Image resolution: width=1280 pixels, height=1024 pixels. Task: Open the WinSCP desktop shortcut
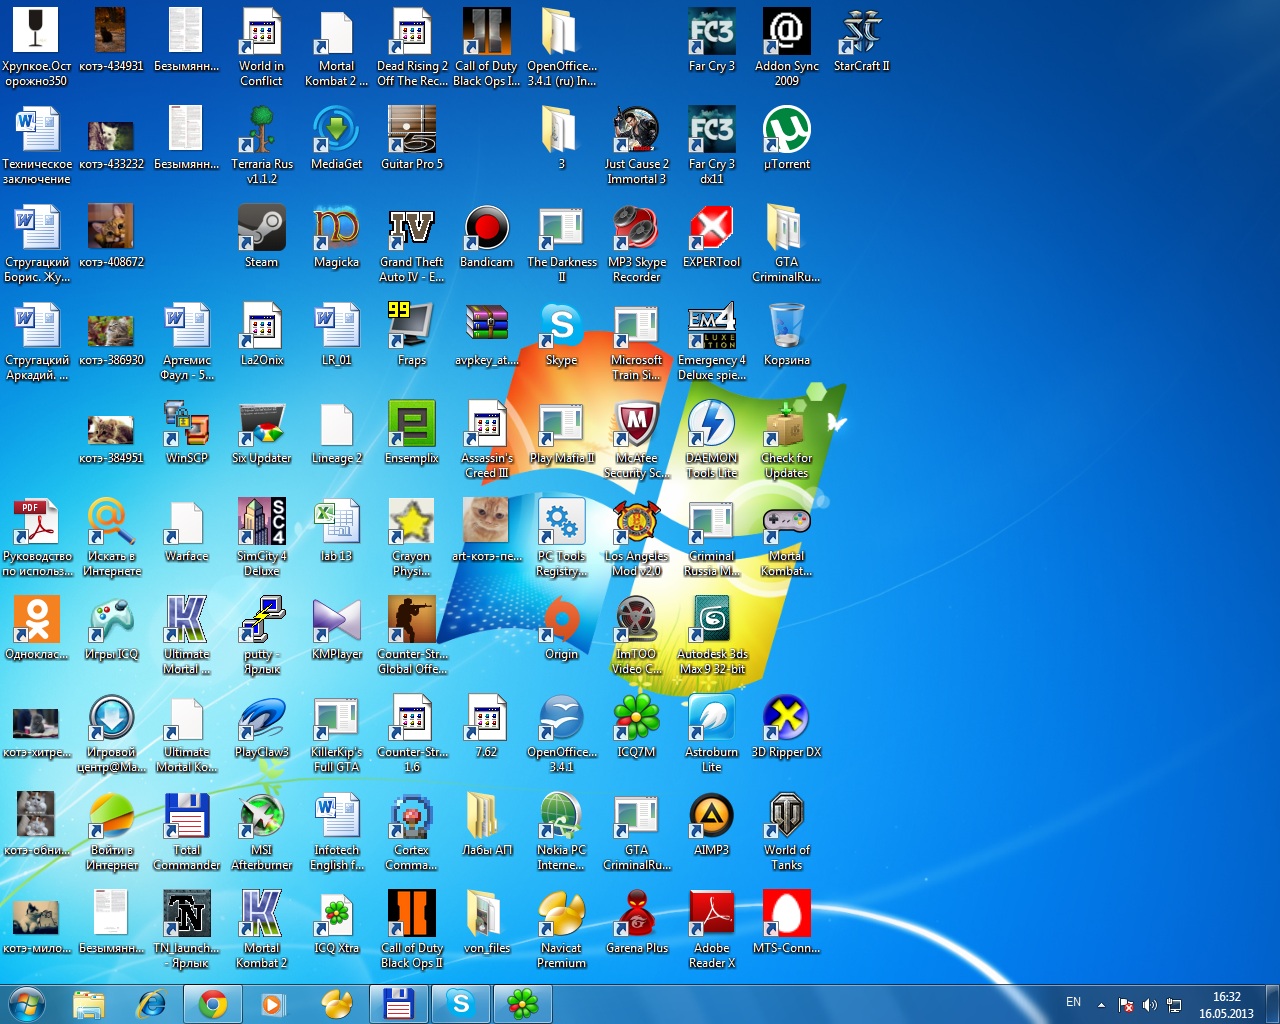[x=186, y=433]
